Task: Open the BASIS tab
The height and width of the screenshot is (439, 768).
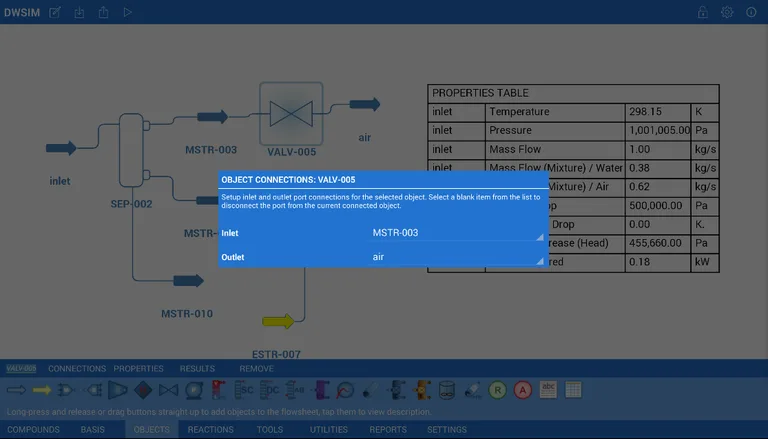Action: tap(93, 430)
